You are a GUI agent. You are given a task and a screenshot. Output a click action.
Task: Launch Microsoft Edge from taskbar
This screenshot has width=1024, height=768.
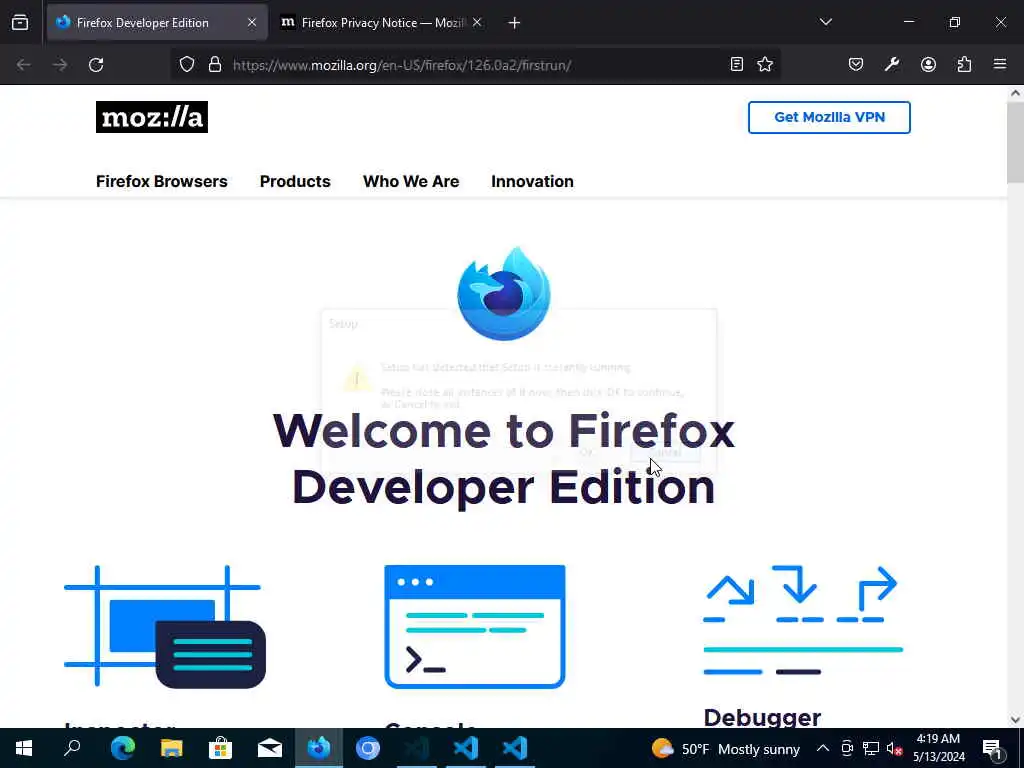[122, 748]
